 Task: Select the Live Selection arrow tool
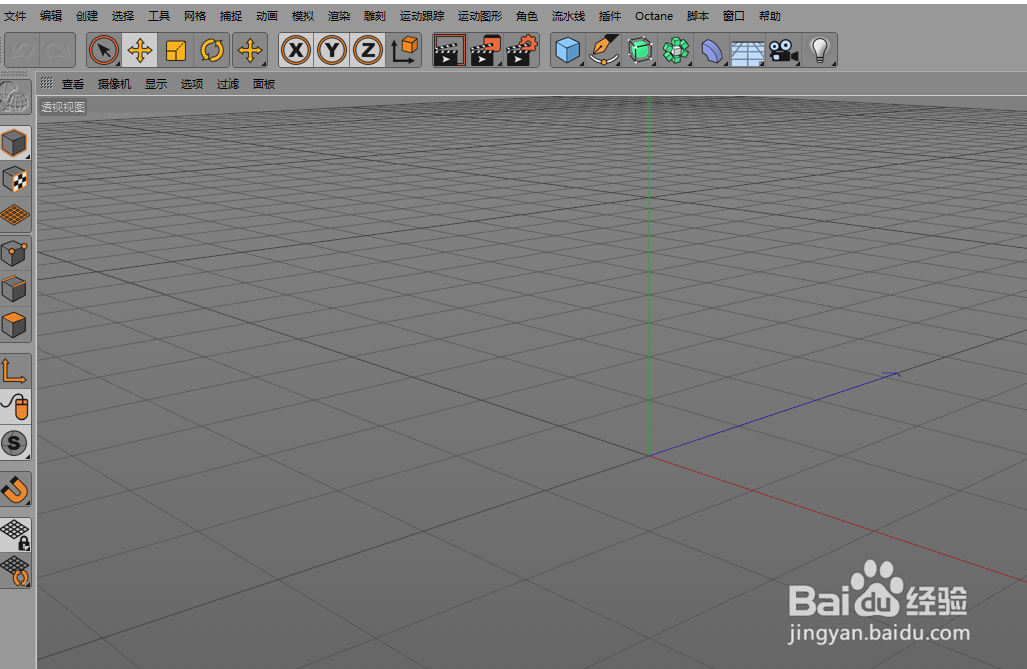pos(103,50)
